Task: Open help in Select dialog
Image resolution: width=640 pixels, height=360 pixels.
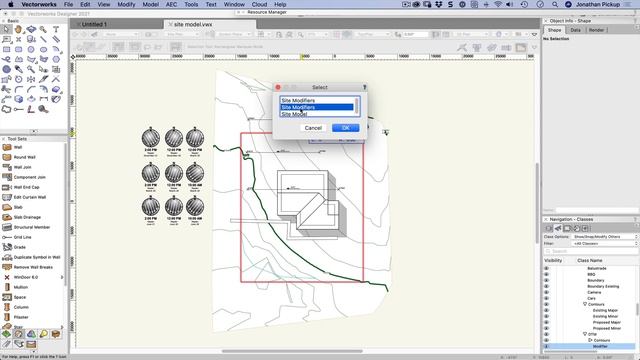Action: (x=364, y=87)
